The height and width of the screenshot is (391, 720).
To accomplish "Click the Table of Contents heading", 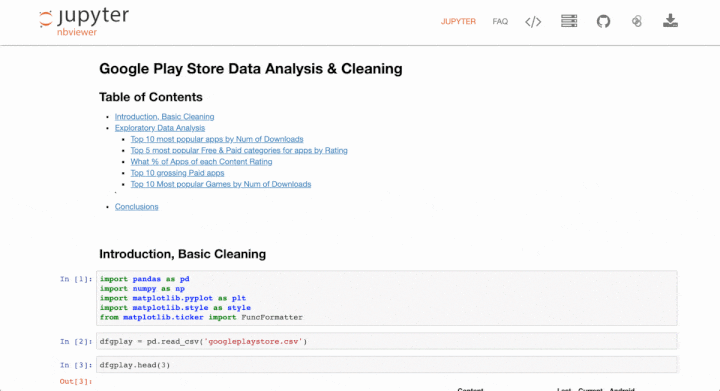I will [x=151, y=97].
